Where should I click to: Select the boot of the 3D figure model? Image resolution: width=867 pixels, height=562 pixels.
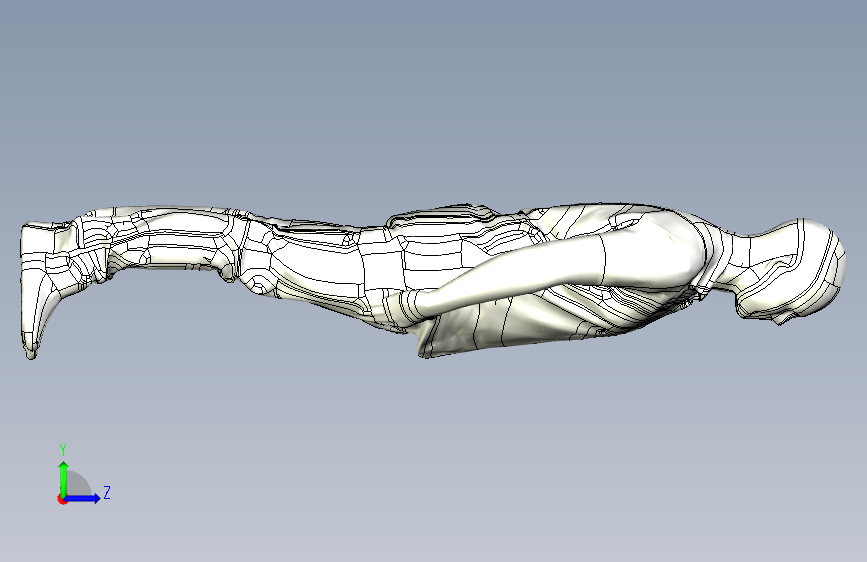tap(39, 288)
